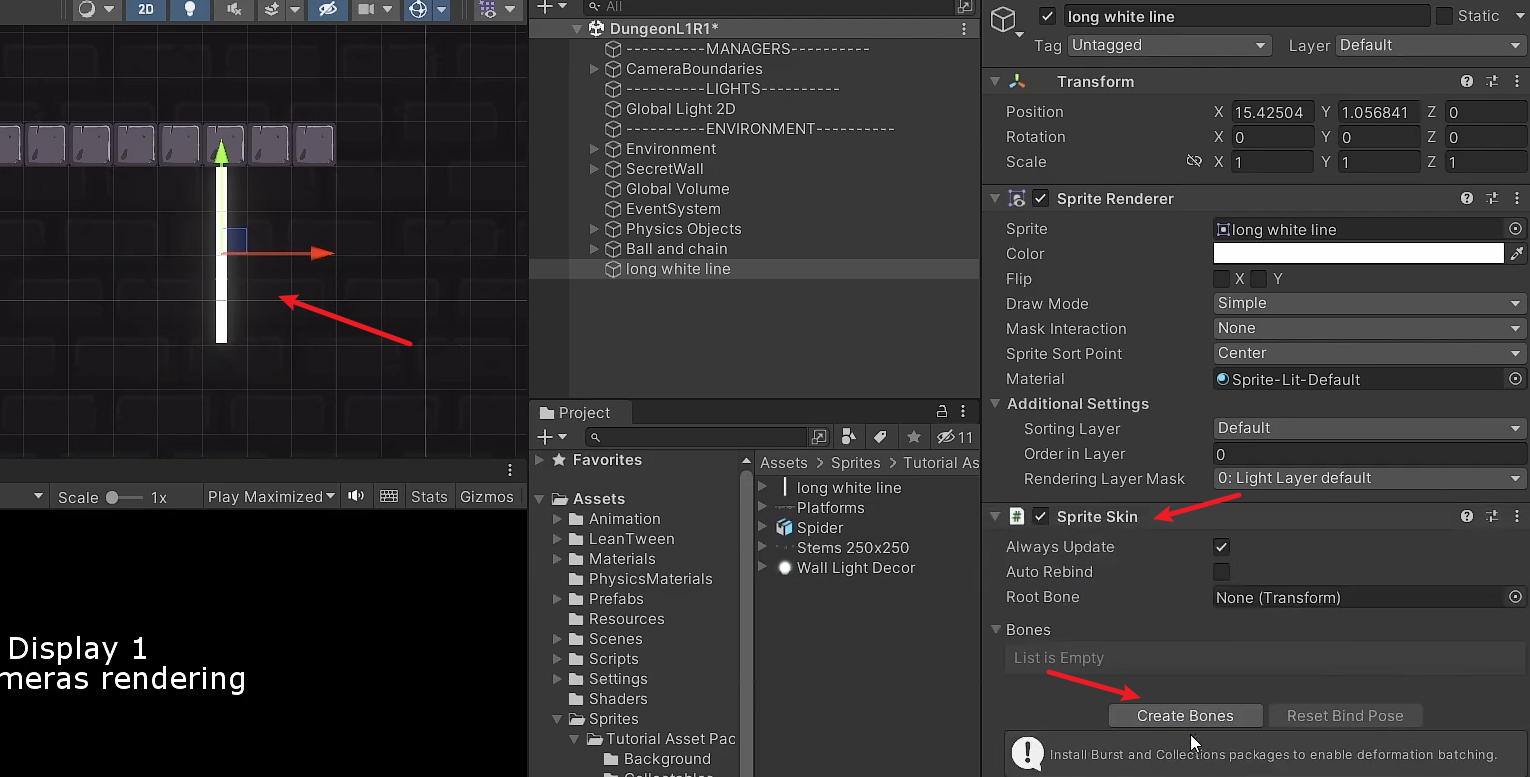Screen dimensions: 1530x777
Task: Open the Gizmos visibility menu
Action: (x=509, y=11)
